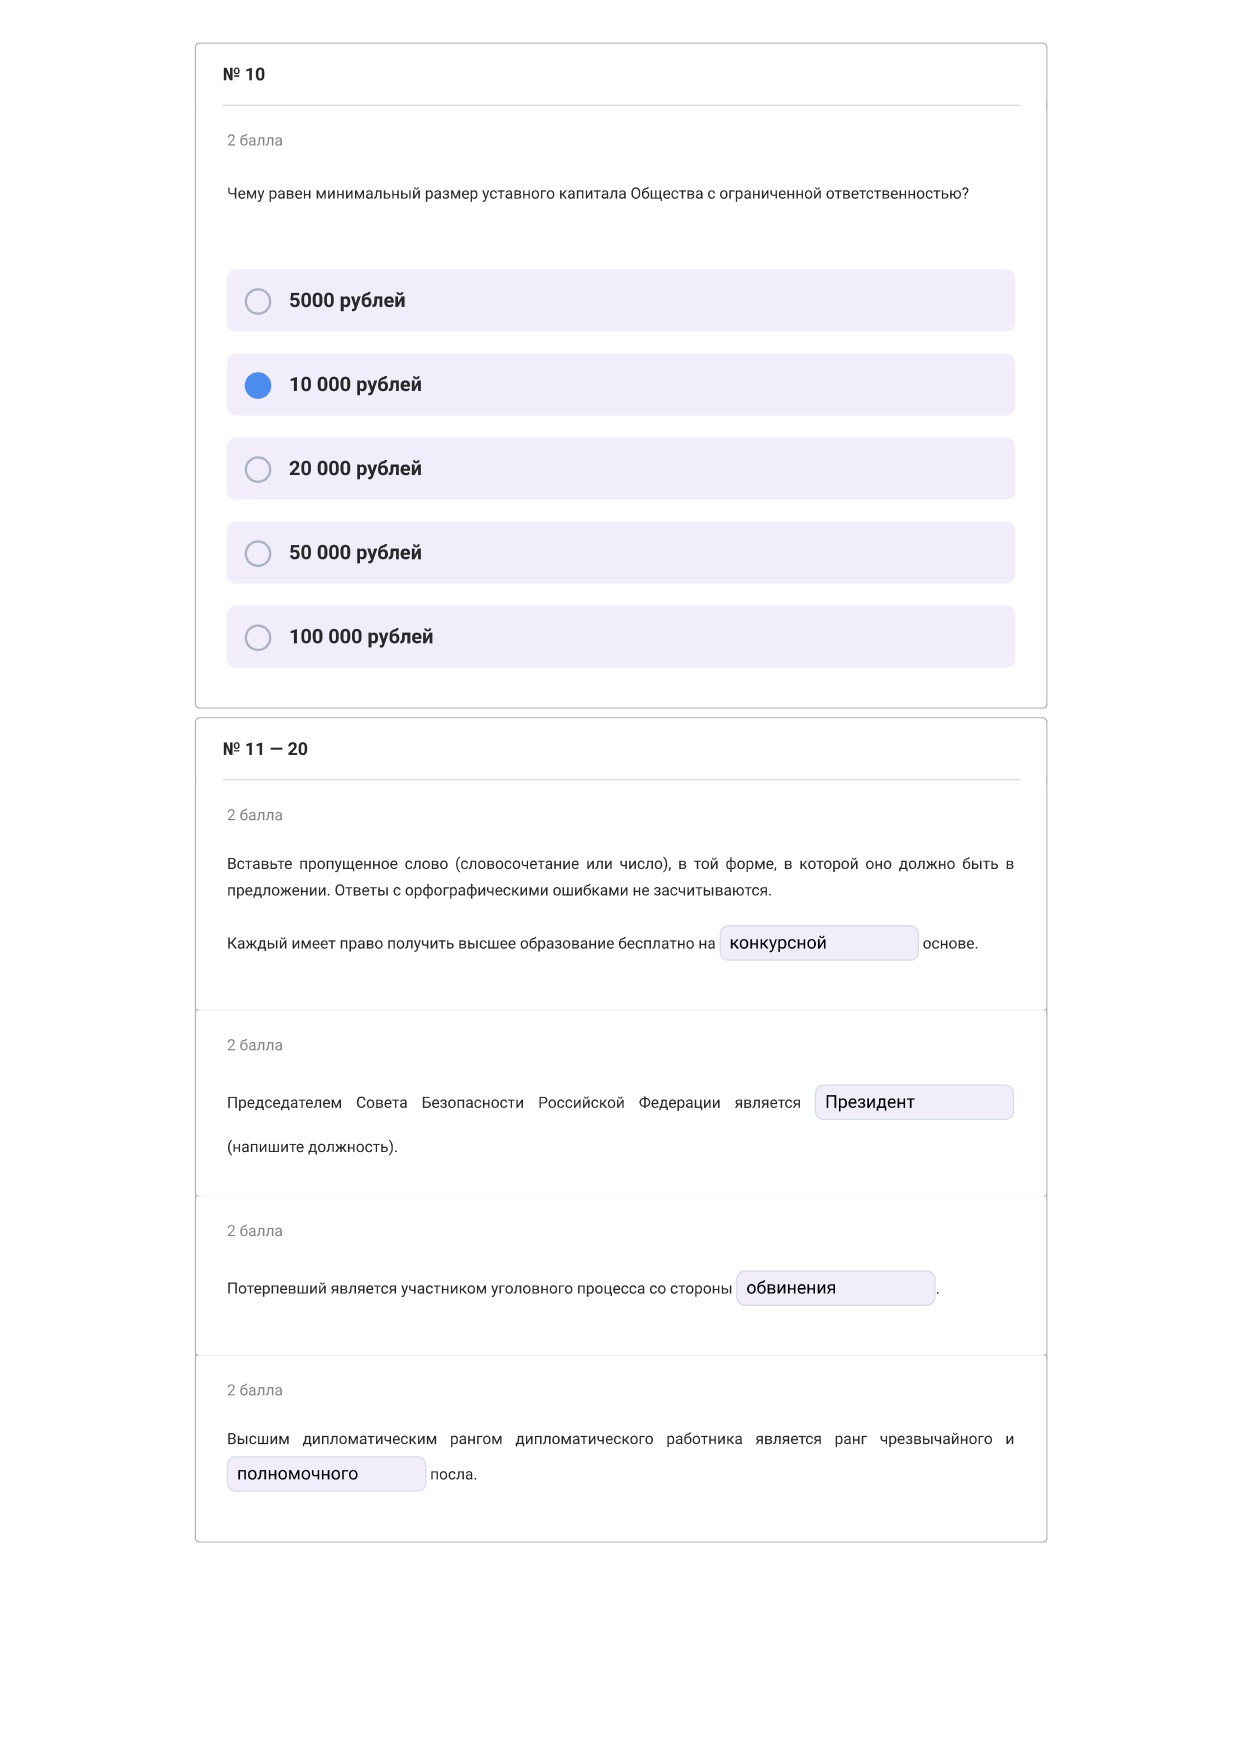
Task: Click the "№ 11 — 20" section header
Action: point(265,749)
